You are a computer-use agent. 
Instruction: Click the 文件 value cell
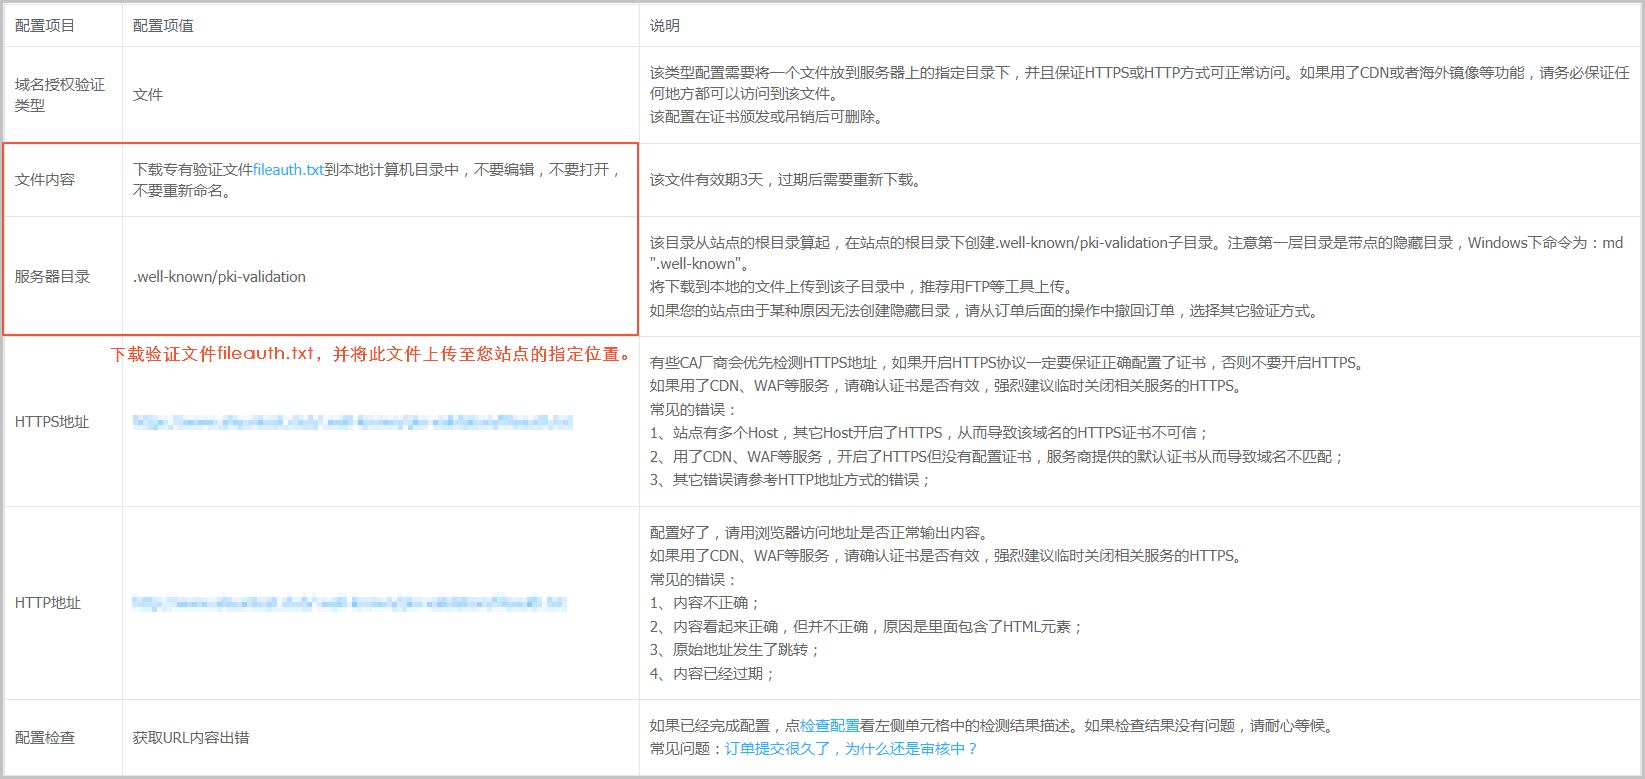coord(148,95)
